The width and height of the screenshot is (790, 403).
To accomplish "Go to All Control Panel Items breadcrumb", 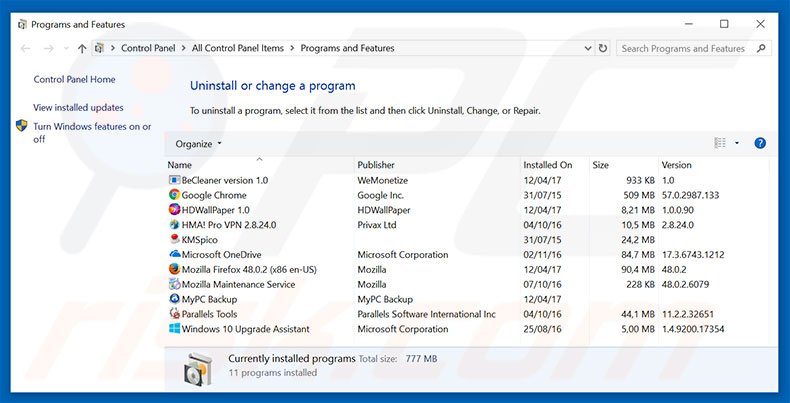I will point(238,48).
